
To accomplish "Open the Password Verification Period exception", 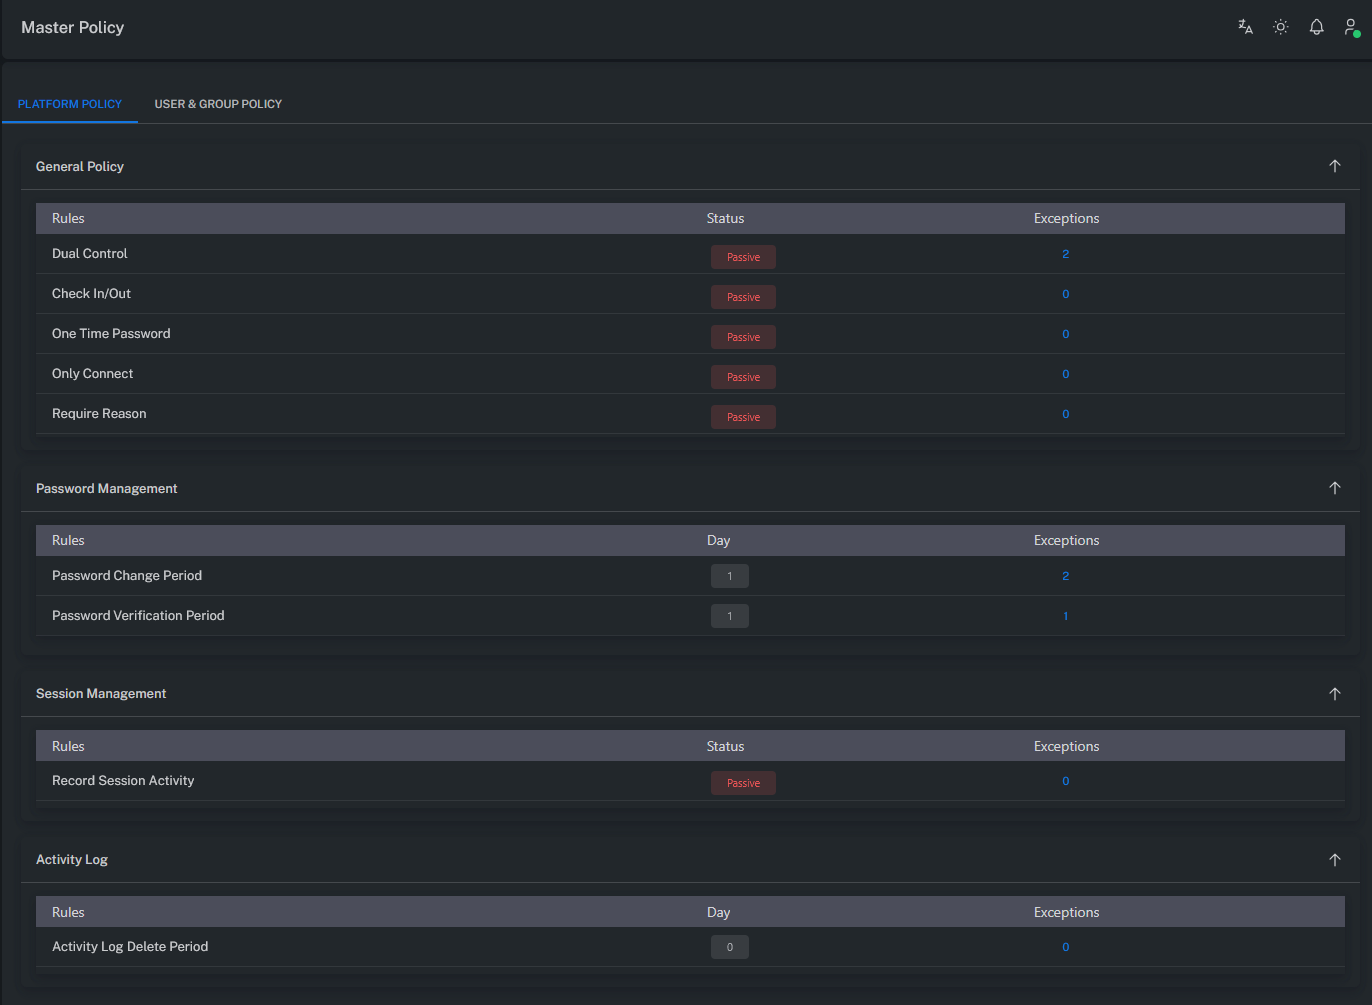I will tap(1065, 616).
